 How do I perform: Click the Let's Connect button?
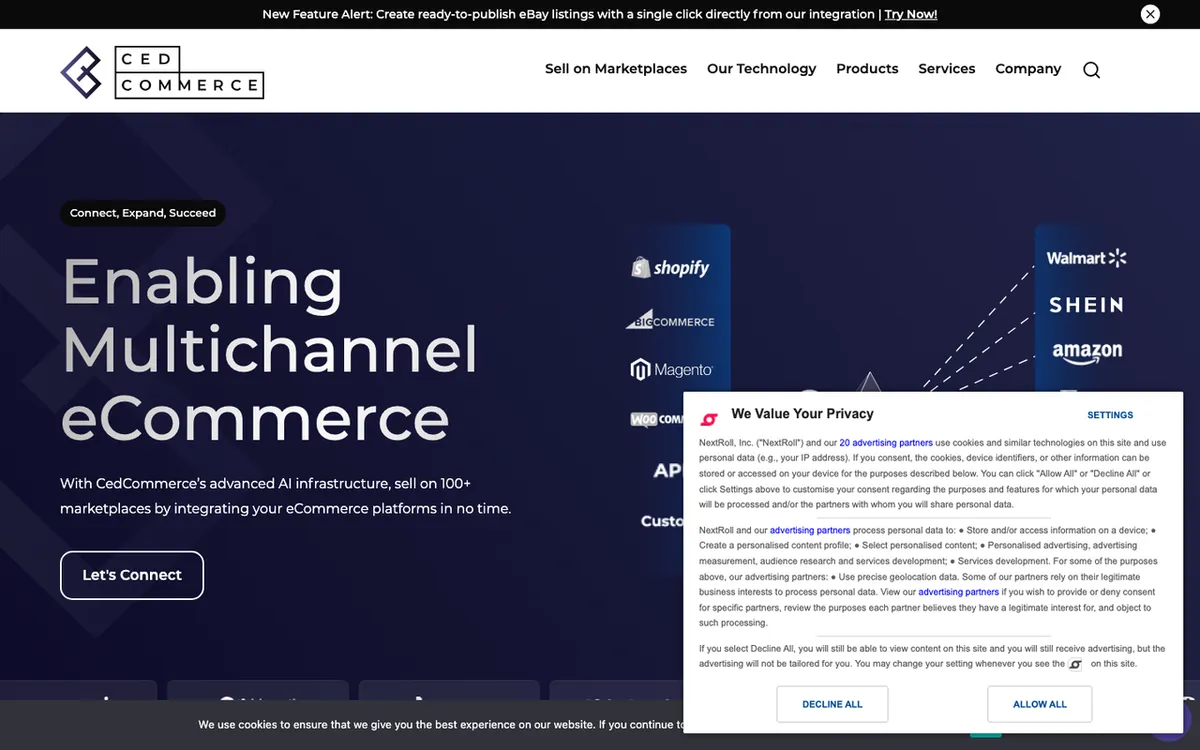[132, 575]
